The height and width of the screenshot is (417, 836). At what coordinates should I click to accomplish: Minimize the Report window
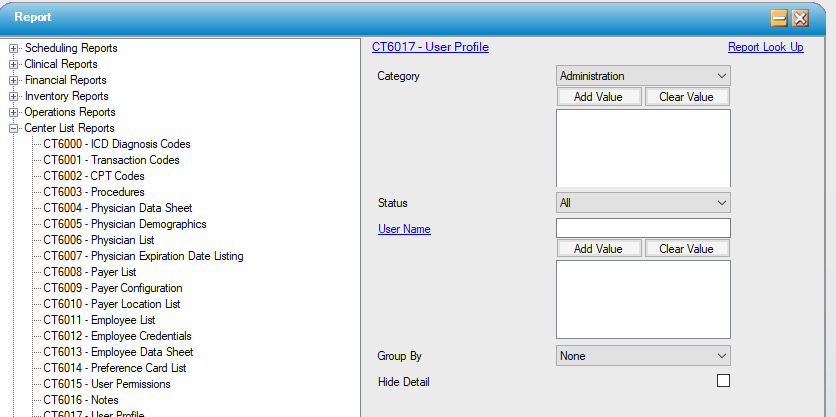[779, 18]
